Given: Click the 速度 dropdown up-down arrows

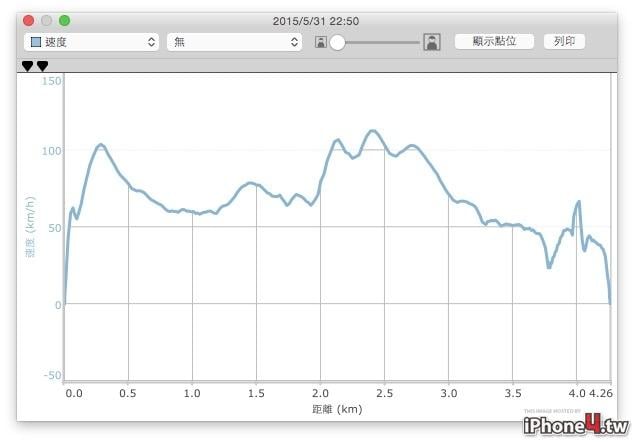Looking at the screenshot, I should pos(151,42).
